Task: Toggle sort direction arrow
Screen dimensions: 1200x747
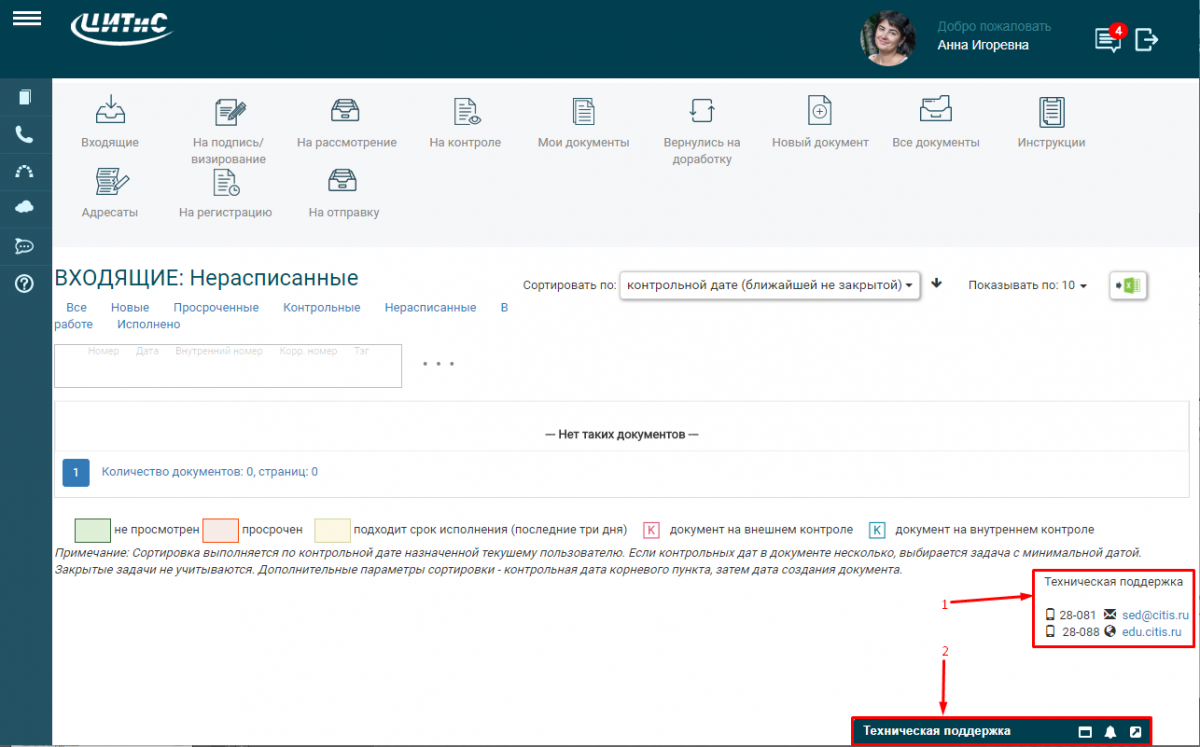Action: click(x=937, y=283)
